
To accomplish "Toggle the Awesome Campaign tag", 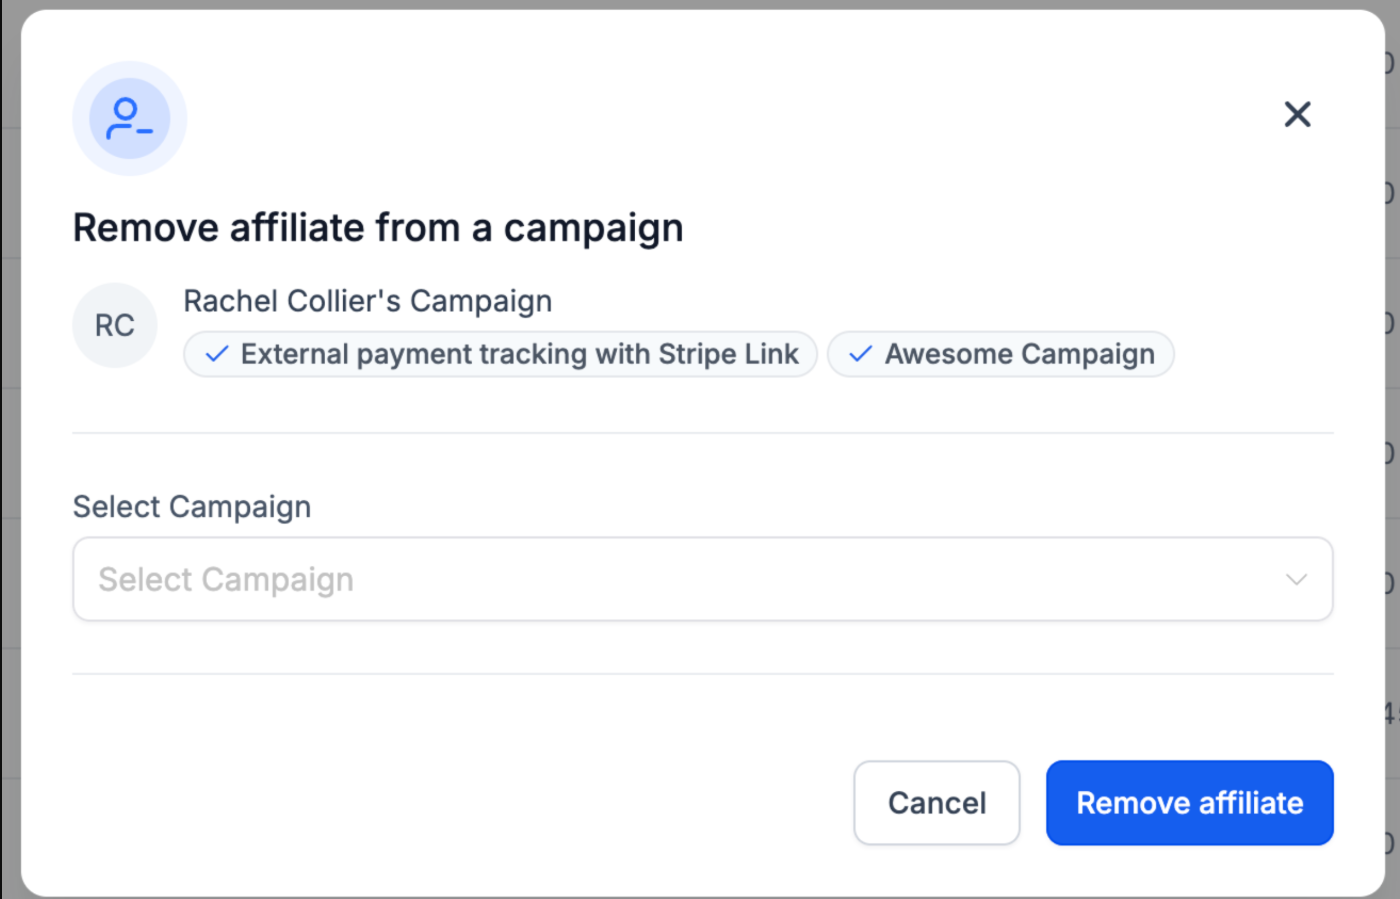I will point(1001,354).
